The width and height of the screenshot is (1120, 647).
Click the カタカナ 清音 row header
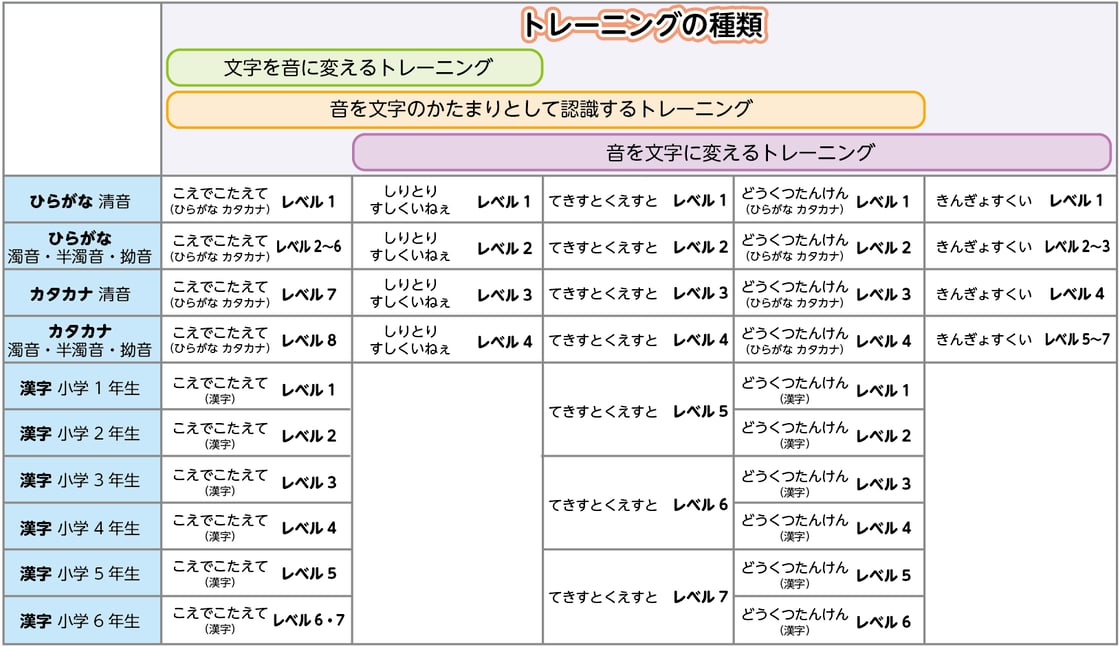pyautogui.click(x=82, y=294)
